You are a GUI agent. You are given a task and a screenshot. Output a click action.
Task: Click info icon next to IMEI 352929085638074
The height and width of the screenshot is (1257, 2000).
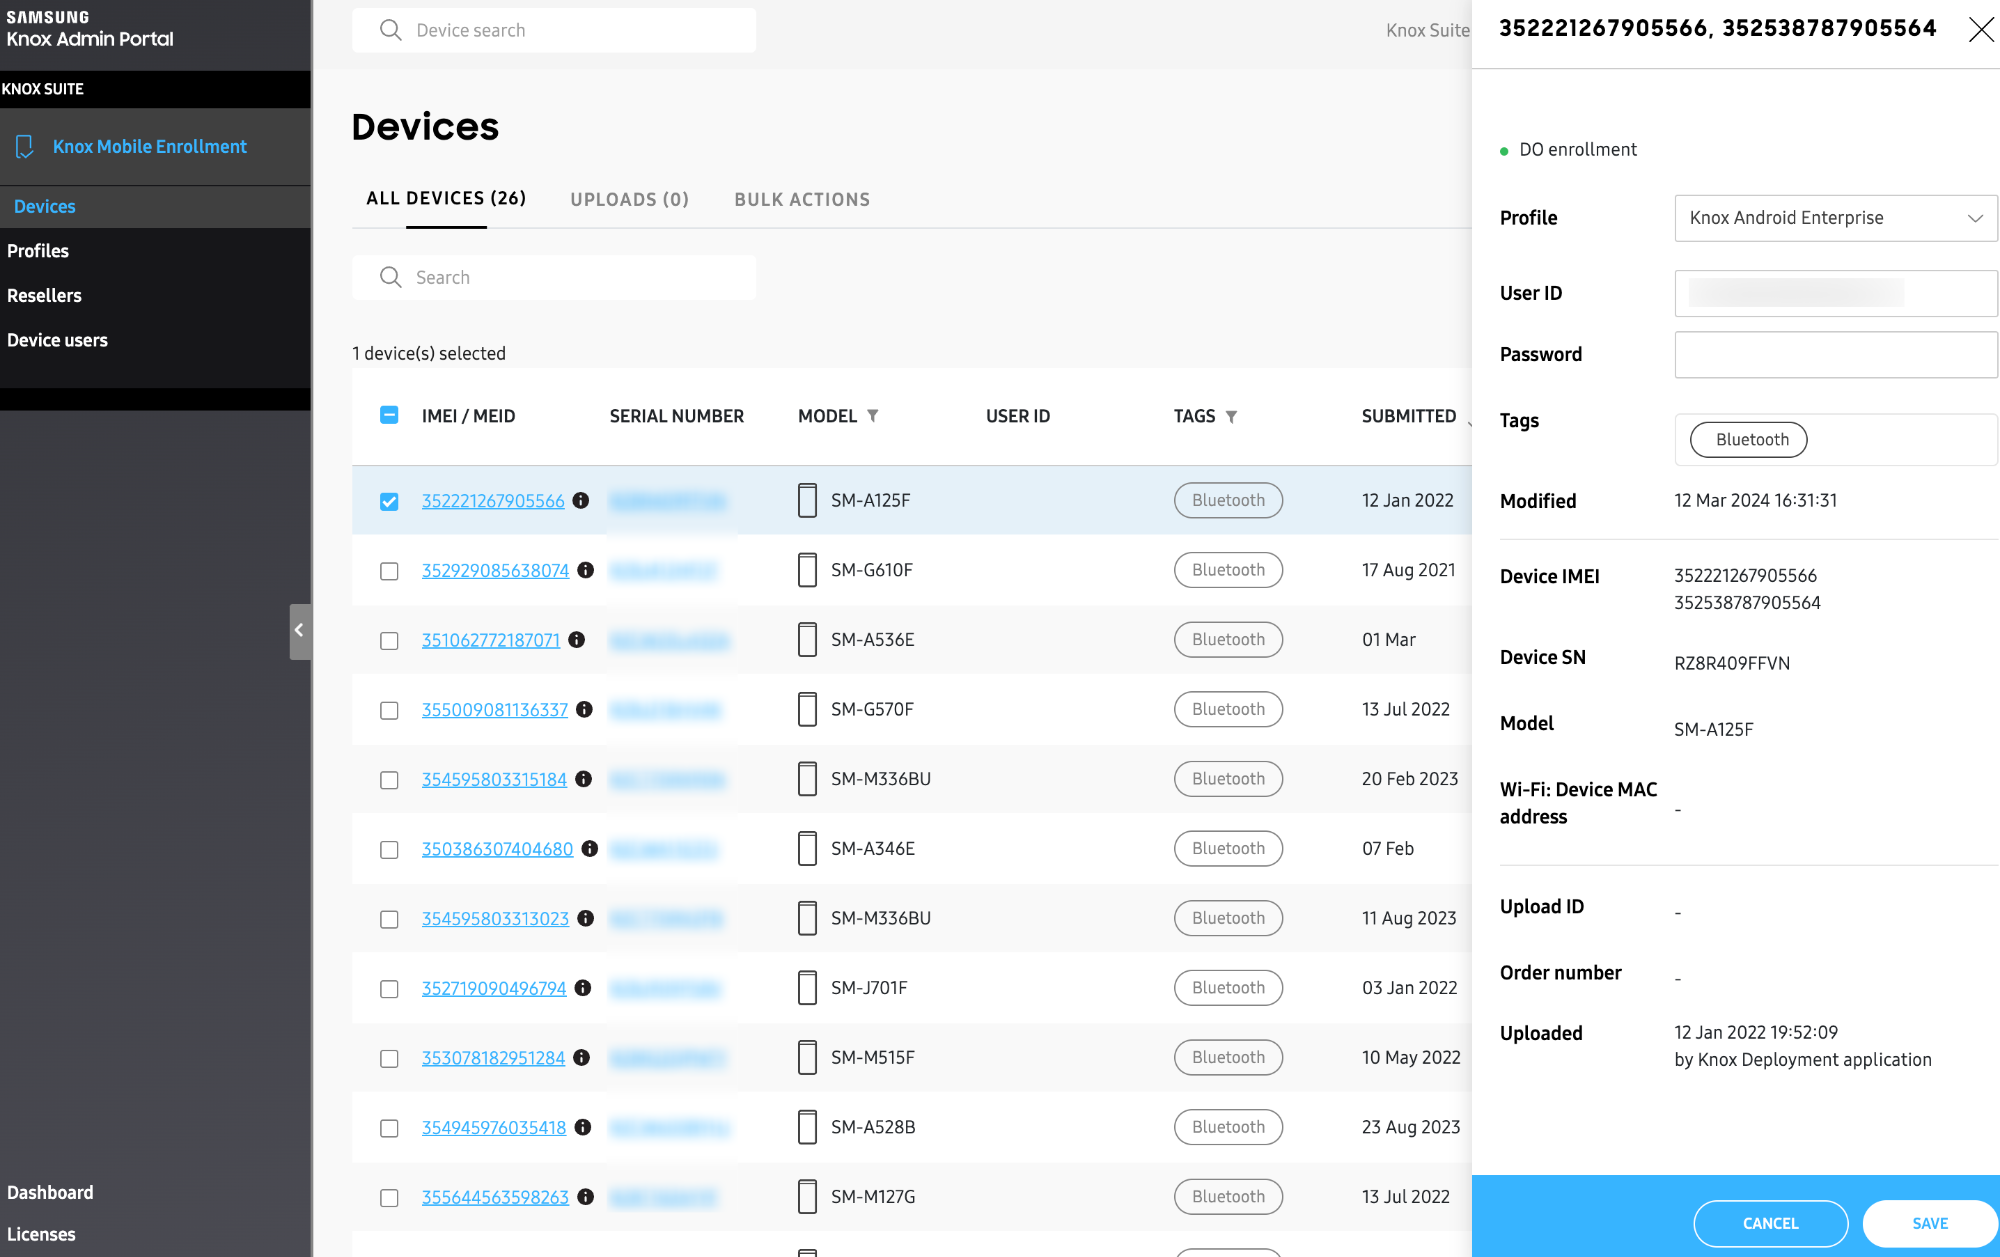[586, 570]
